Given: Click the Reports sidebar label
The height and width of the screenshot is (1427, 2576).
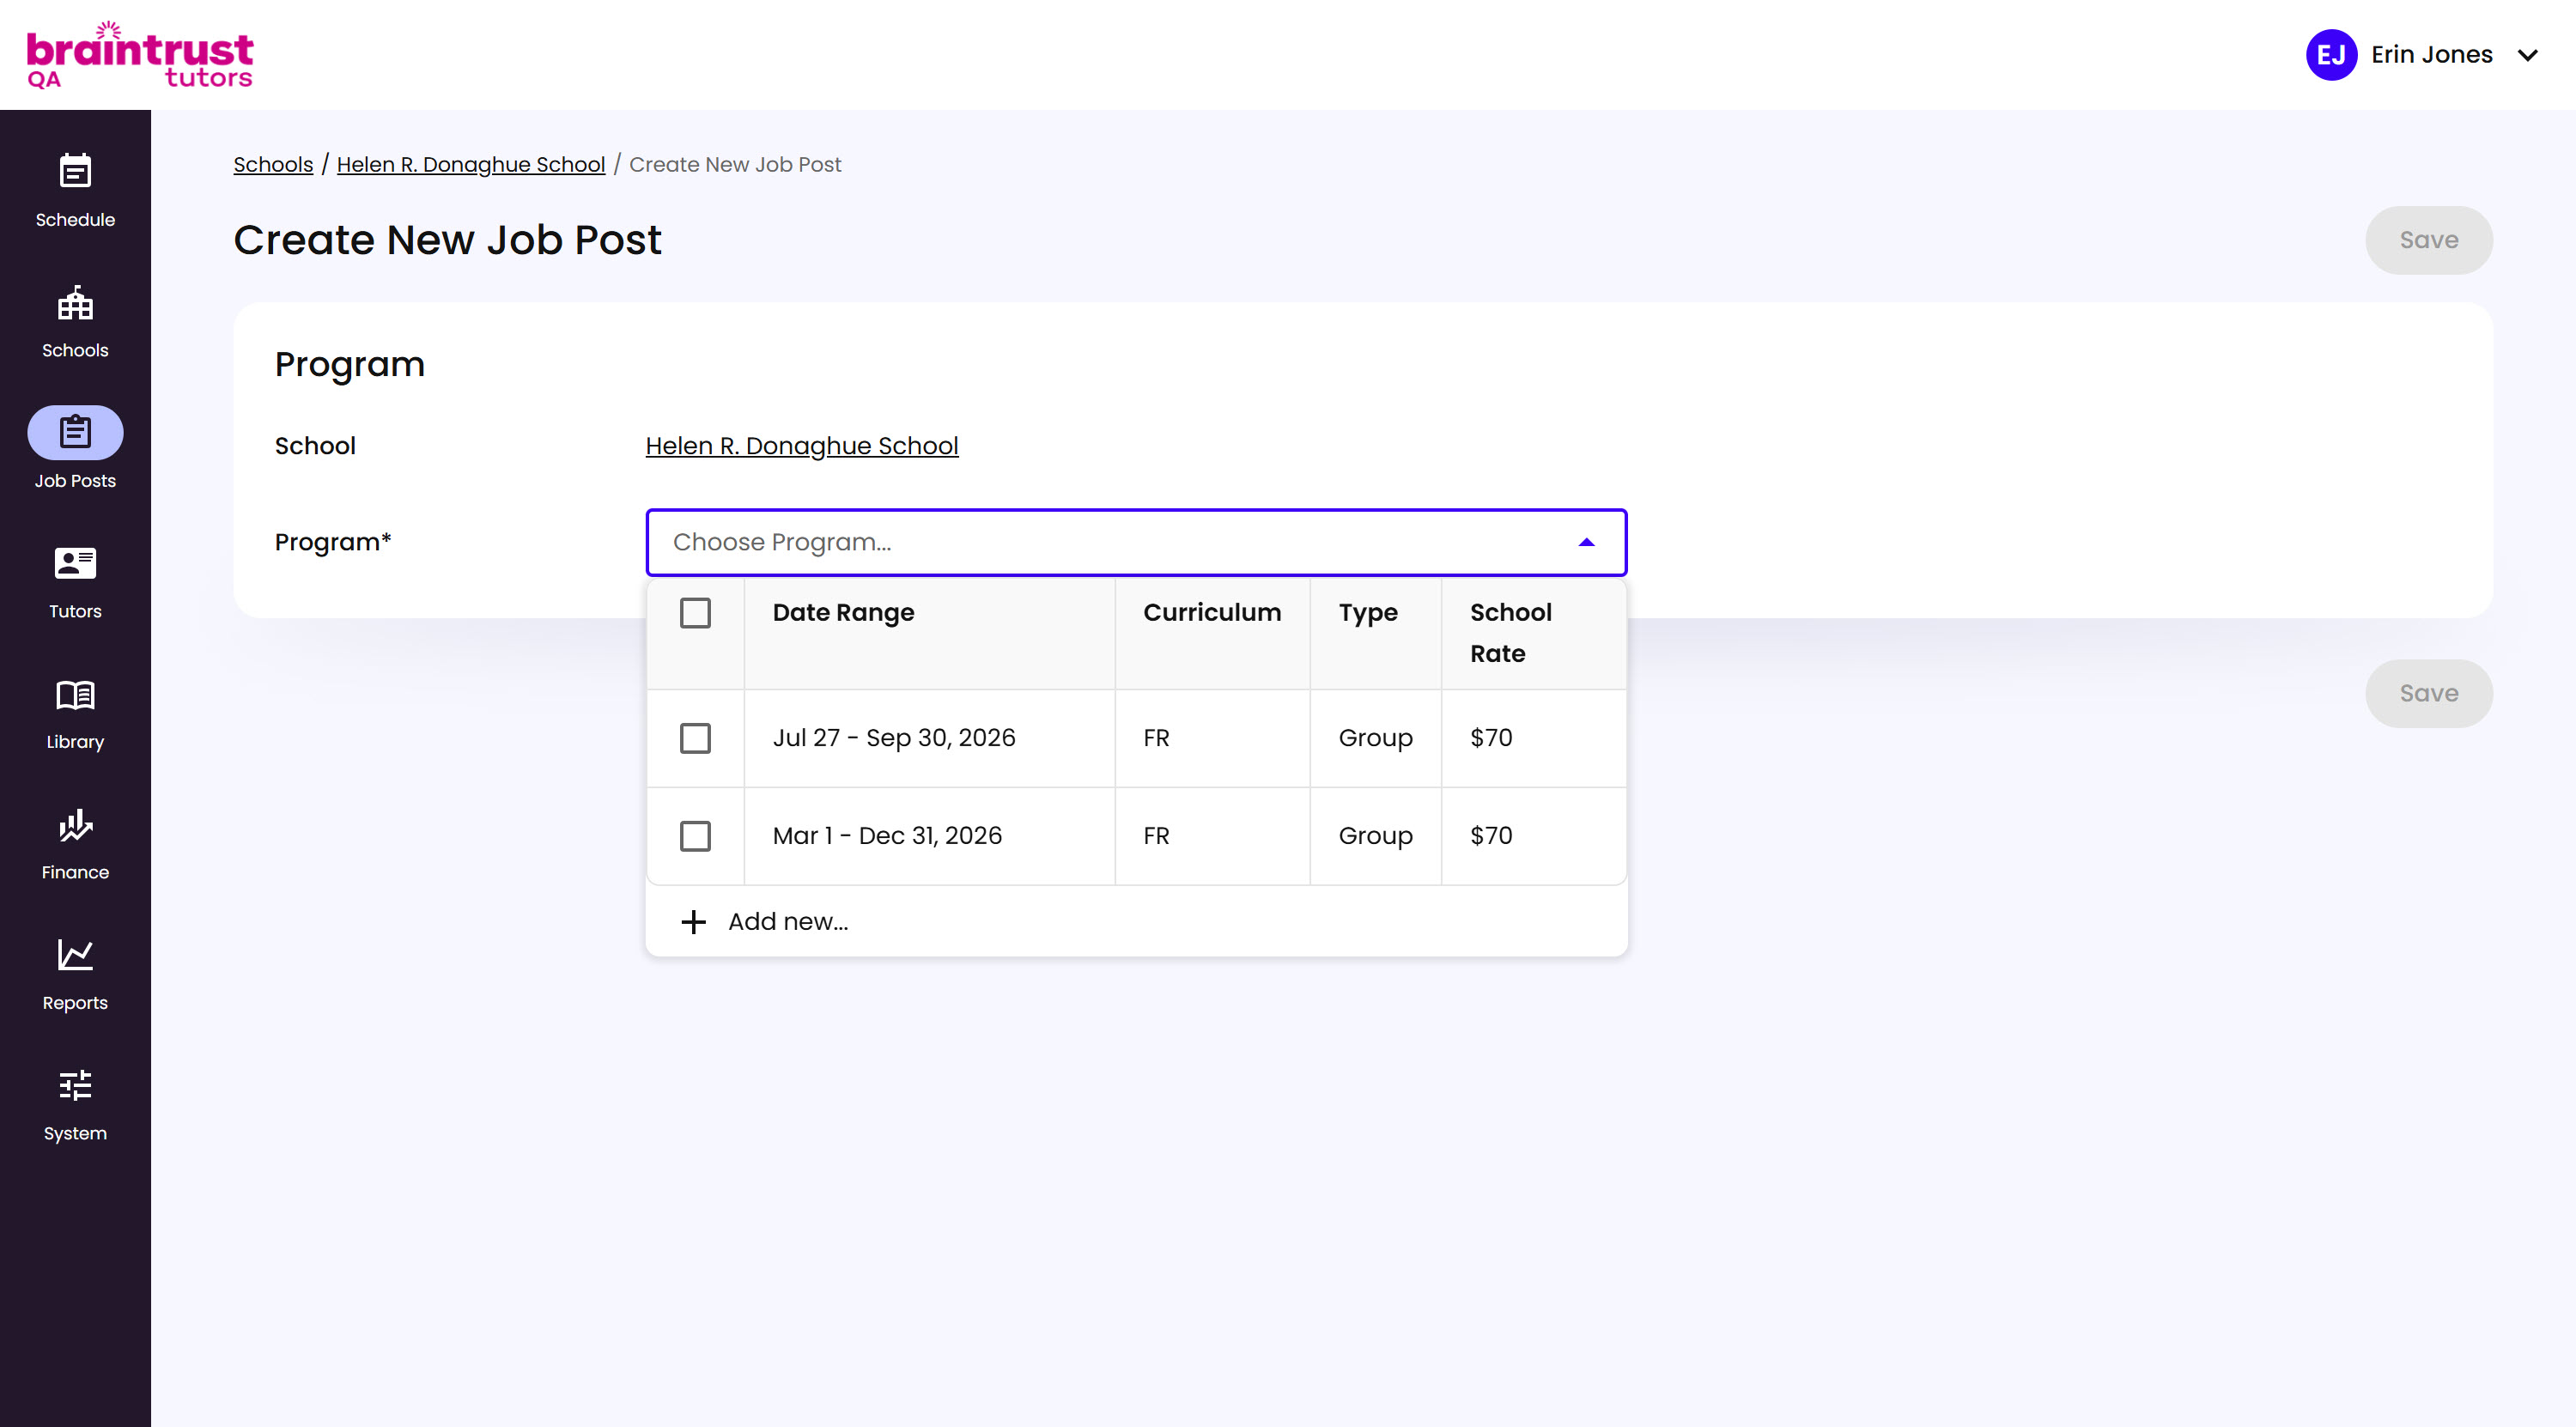Looking at the screenshot, I should [75, 1002].
